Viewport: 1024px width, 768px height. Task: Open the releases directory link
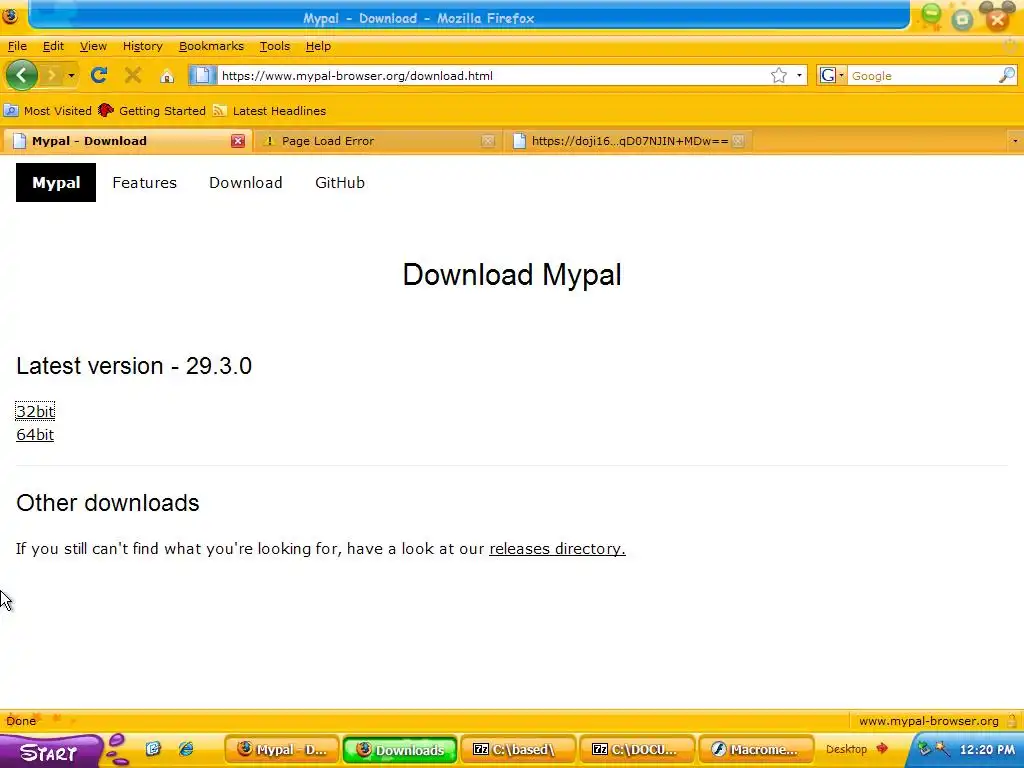coord(557,549)
